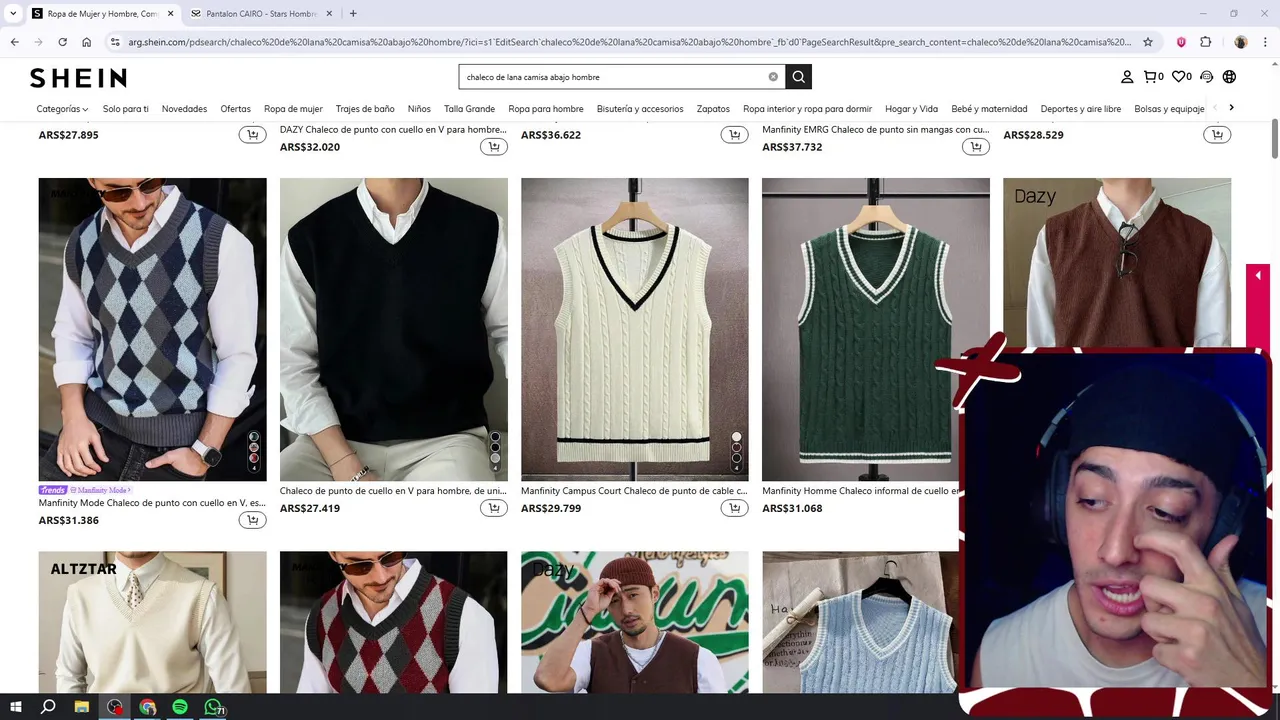Click the page vertical scrollbar
The height and width of the screenshot is (720, 1280).
point(1275,138)
